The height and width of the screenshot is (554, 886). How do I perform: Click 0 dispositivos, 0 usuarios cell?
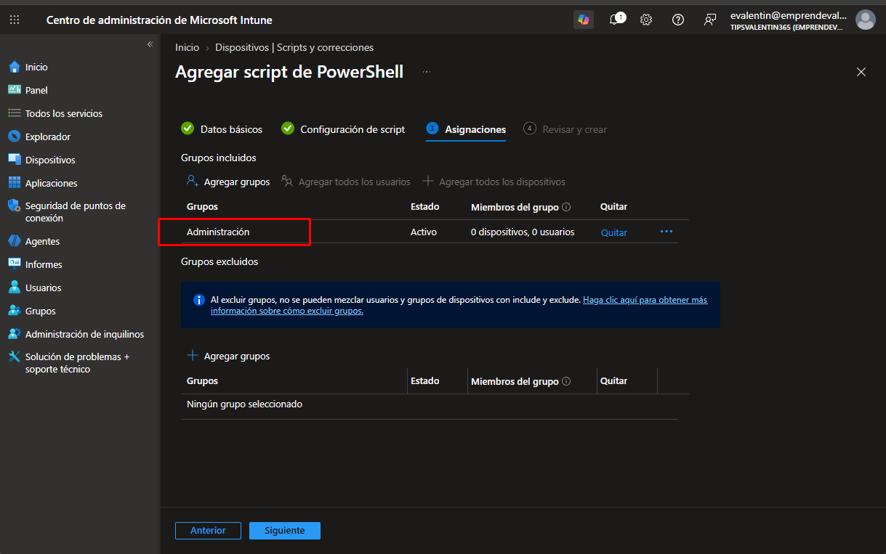point(522,232)
